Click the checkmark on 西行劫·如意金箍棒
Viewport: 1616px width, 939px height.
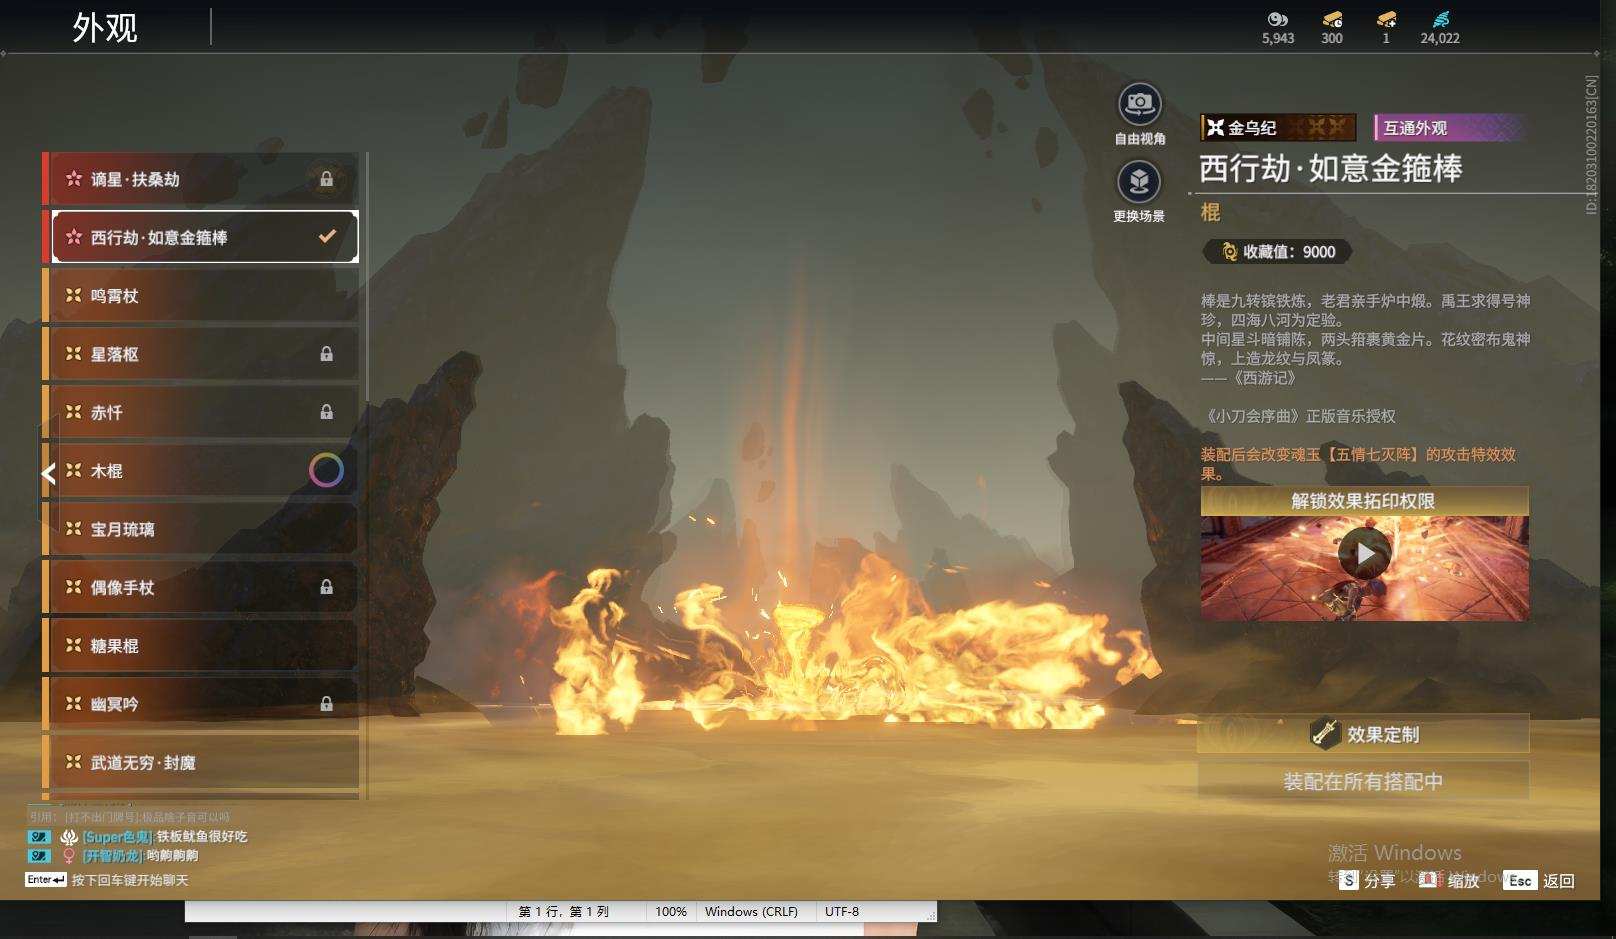point(327,237)
